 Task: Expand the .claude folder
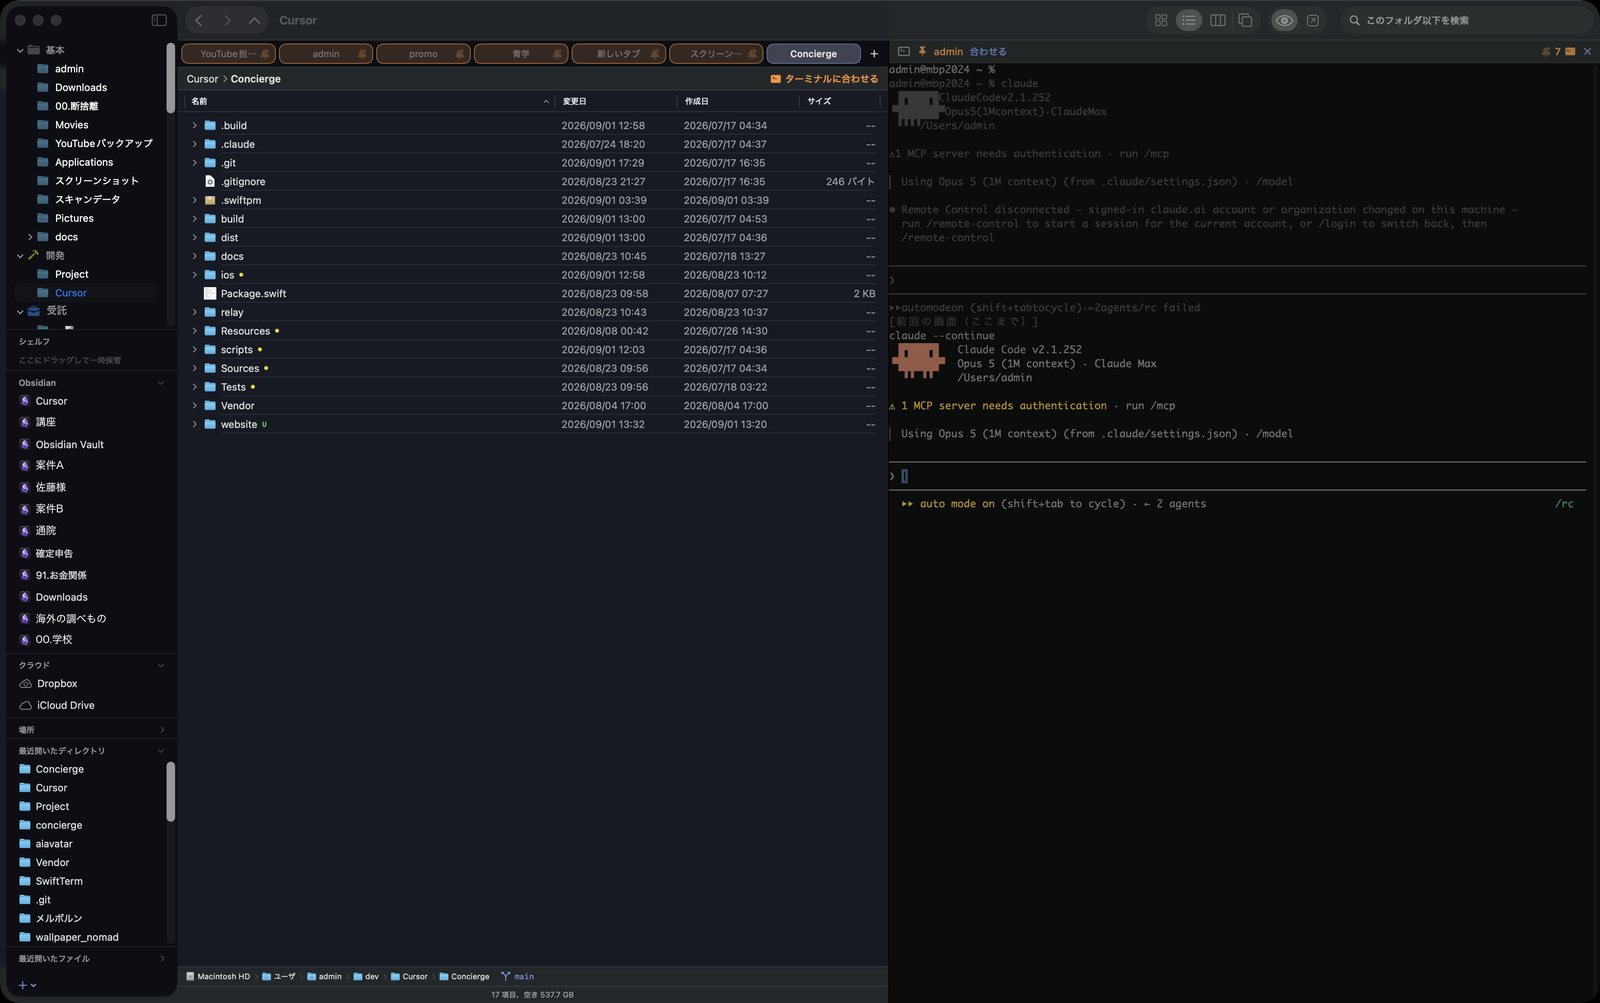195,144
